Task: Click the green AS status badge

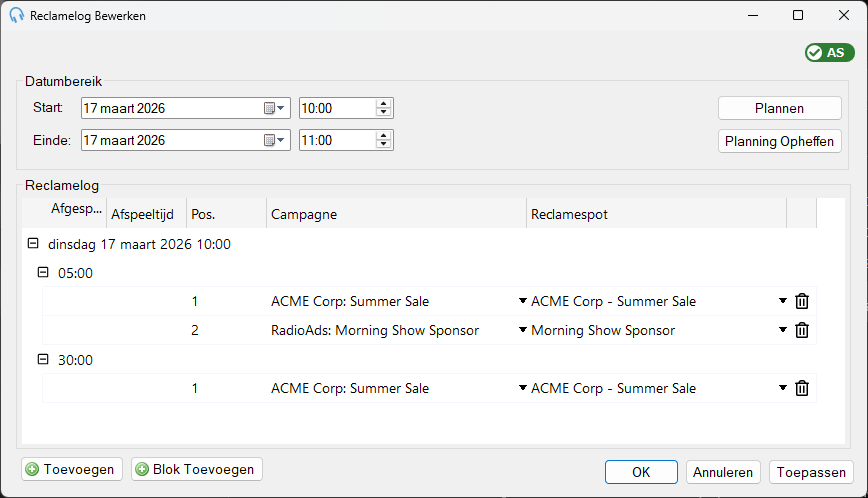Action: [x=829, y=53]
